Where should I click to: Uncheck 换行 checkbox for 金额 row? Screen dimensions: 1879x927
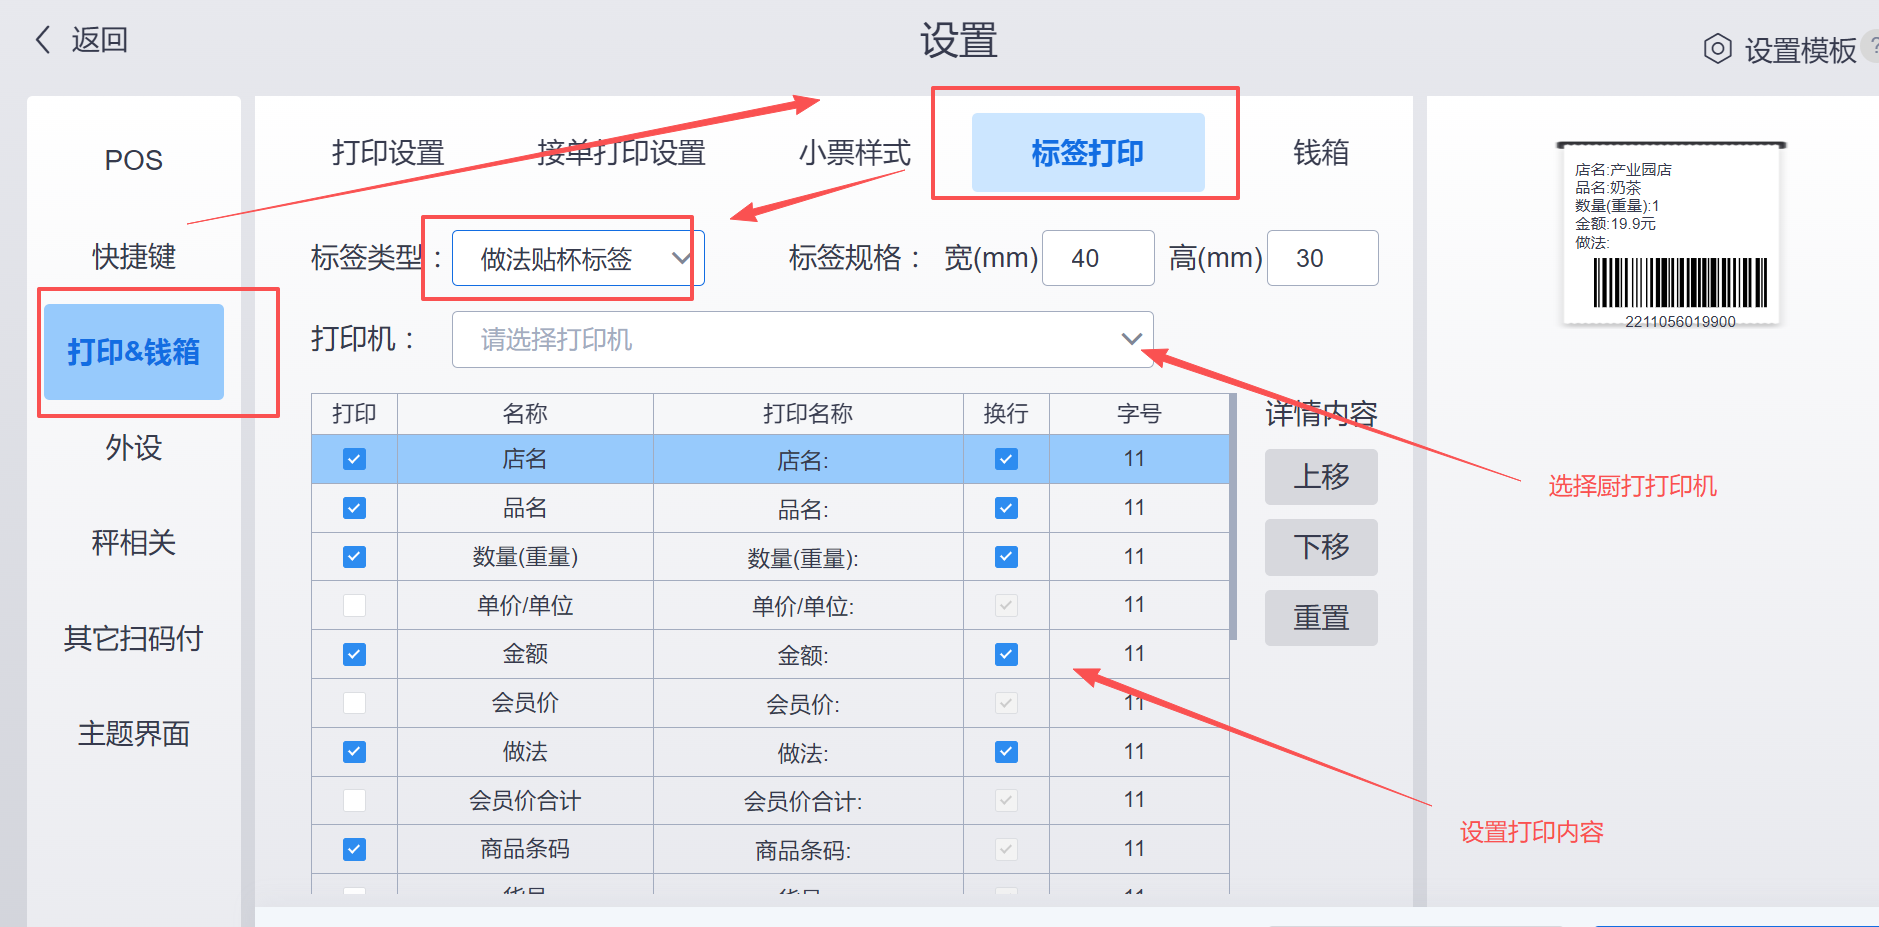tap(1006, 655)
